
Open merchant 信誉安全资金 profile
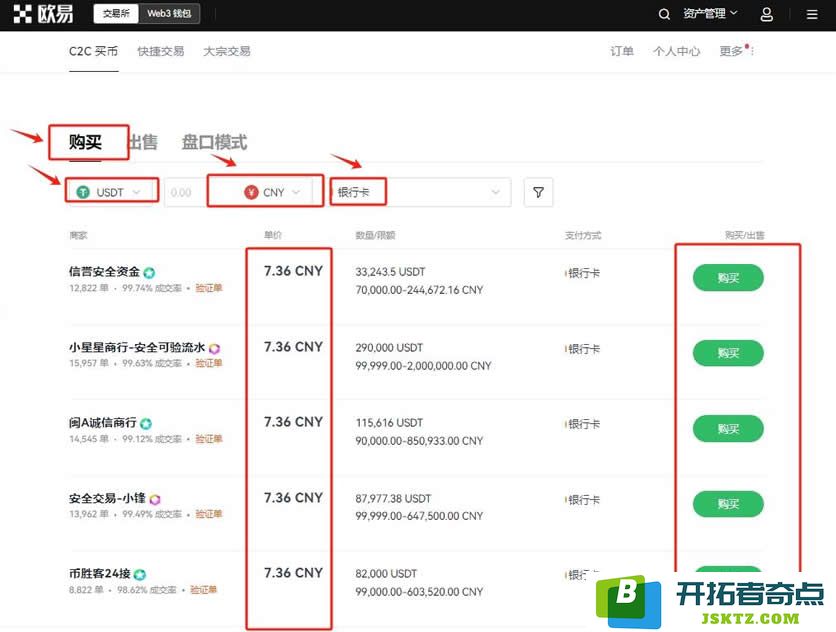tap(104, 271)
